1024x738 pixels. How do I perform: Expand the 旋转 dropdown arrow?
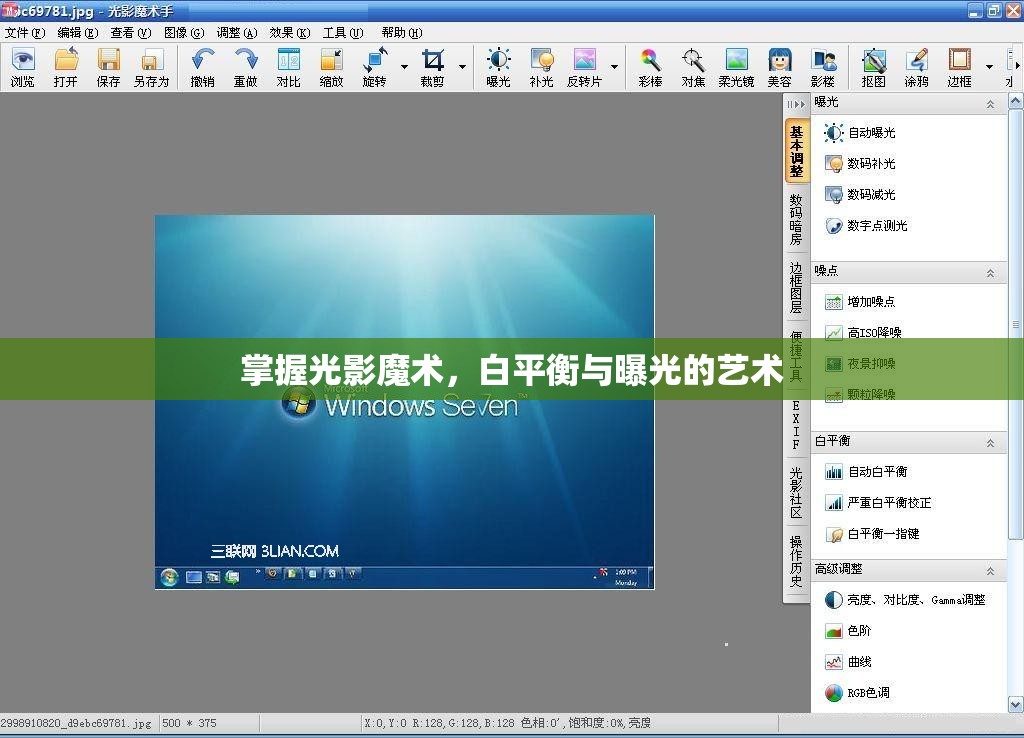point(404,67)
